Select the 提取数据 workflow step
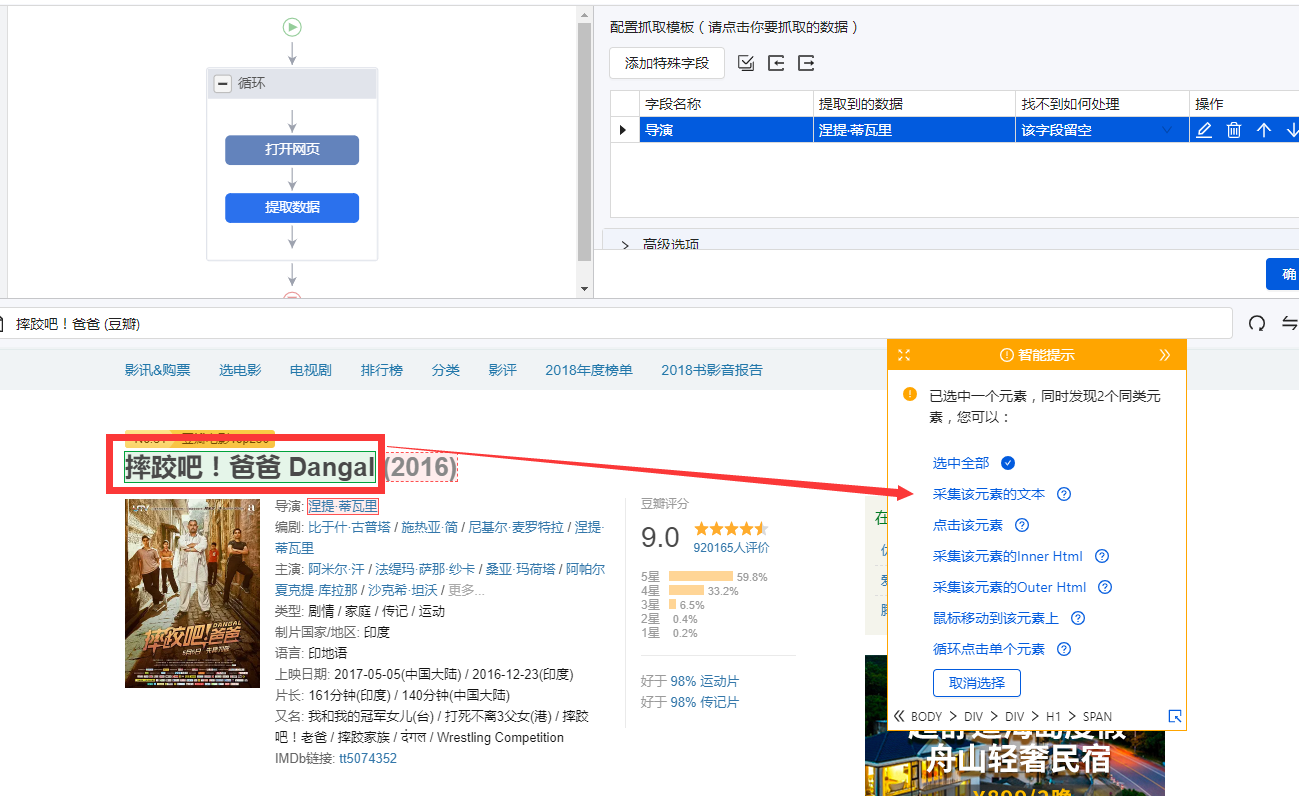Screen dimensions: 1299x796 292,208
